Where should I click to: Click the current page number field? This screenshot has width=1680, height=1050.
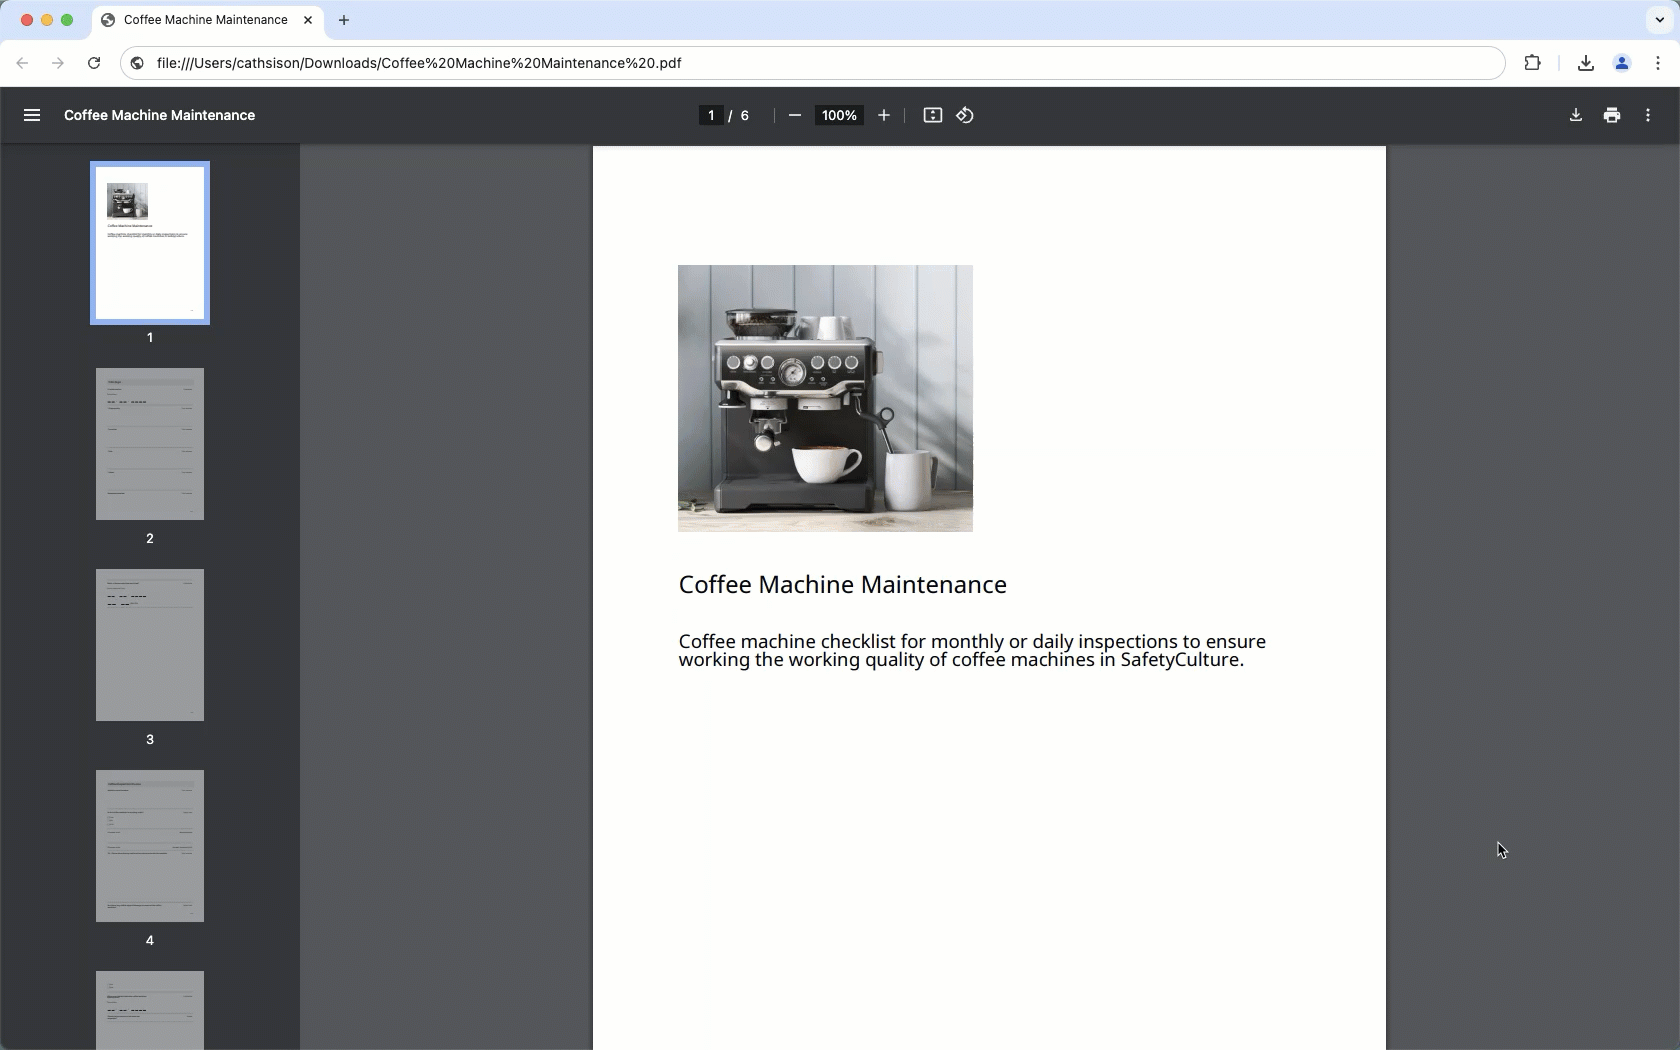pyautogui.click(x=711, y=115)
